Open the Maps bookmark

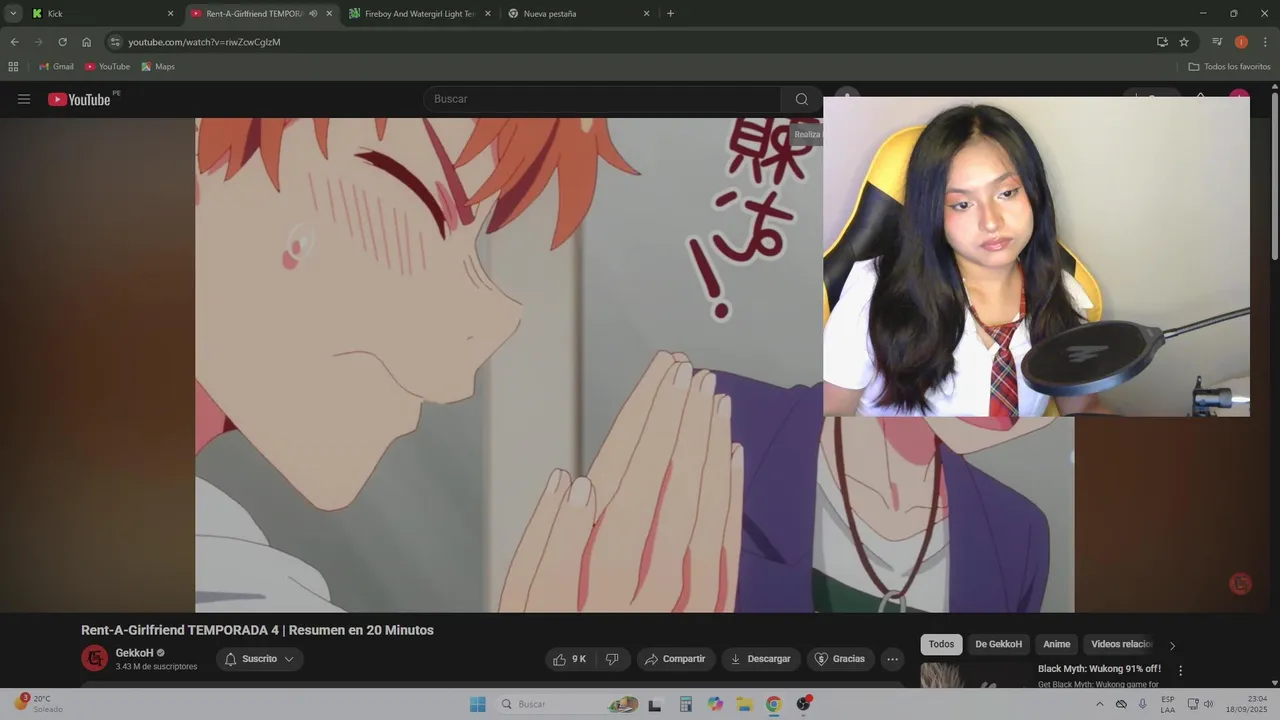pos(158,67)
